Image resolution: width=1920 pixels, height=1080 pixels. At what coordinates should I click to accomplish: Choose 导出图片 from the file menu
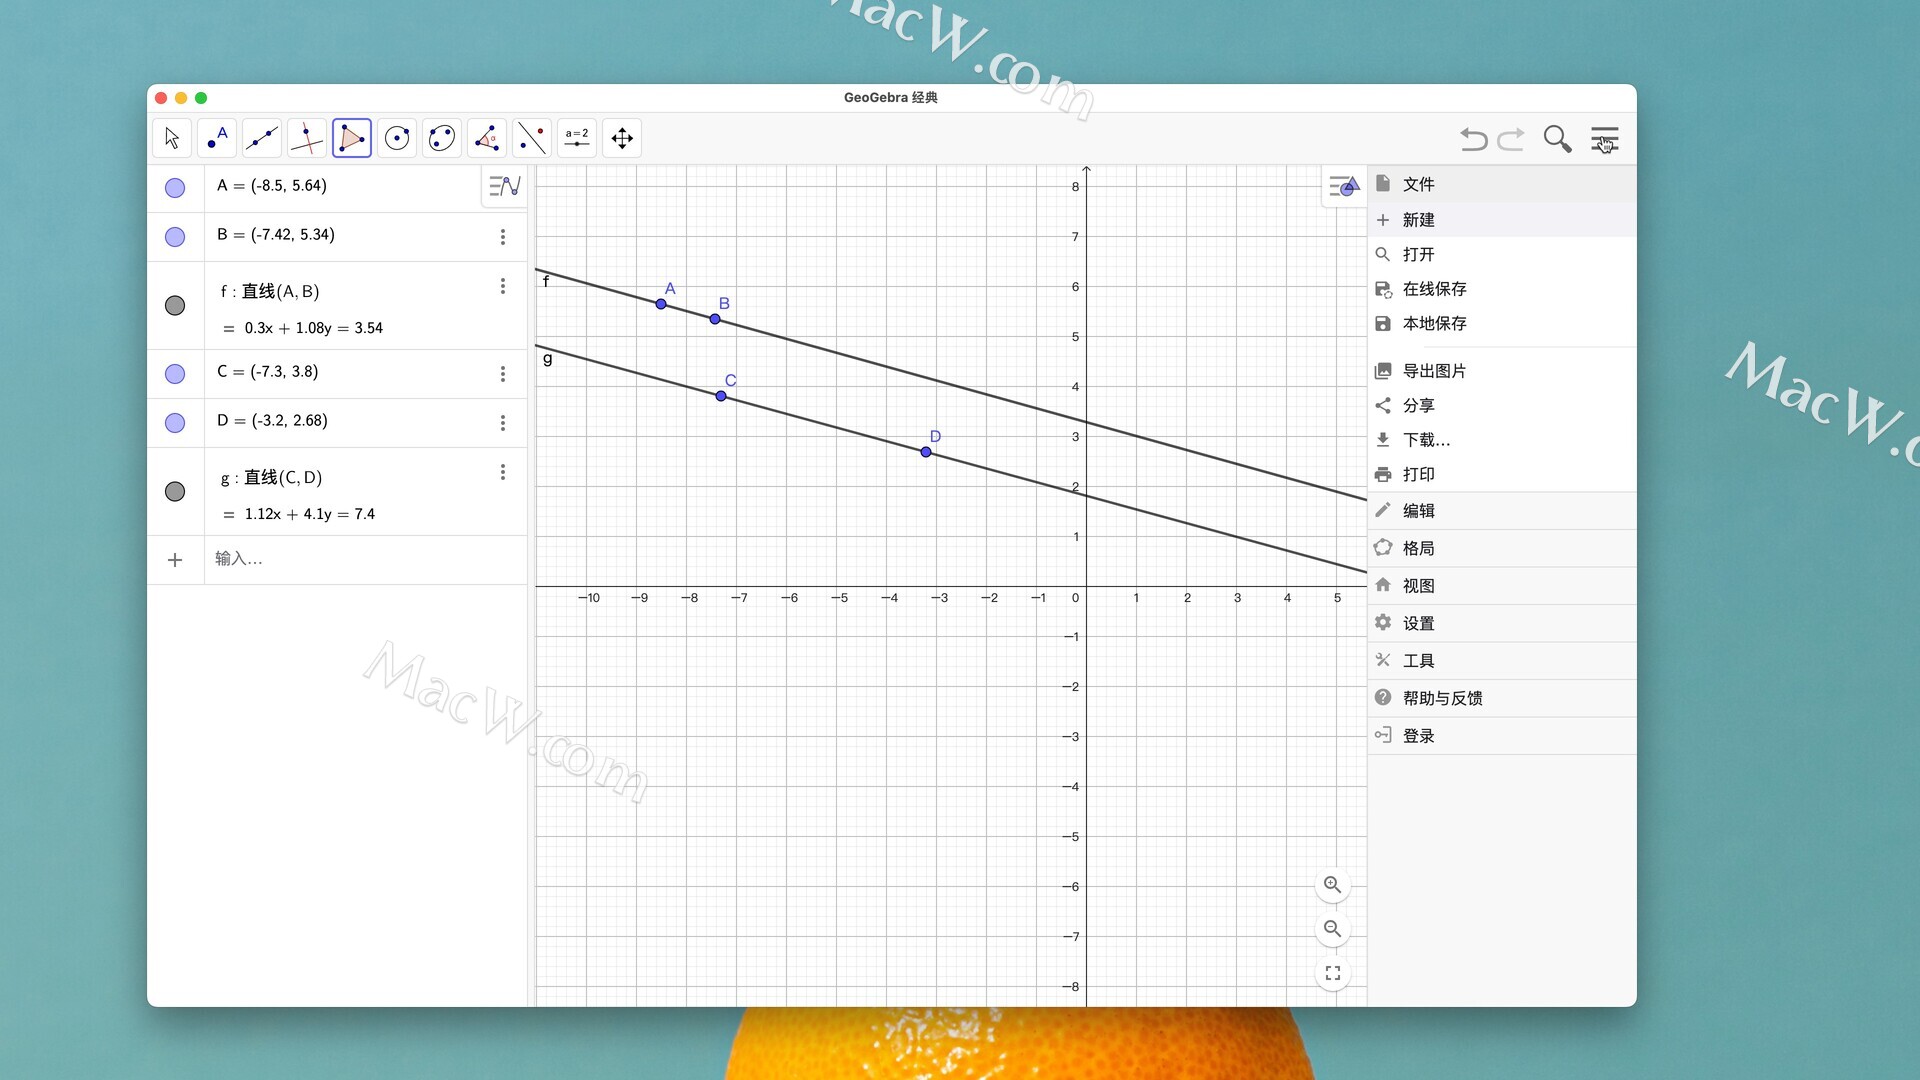click(1502, 371)
